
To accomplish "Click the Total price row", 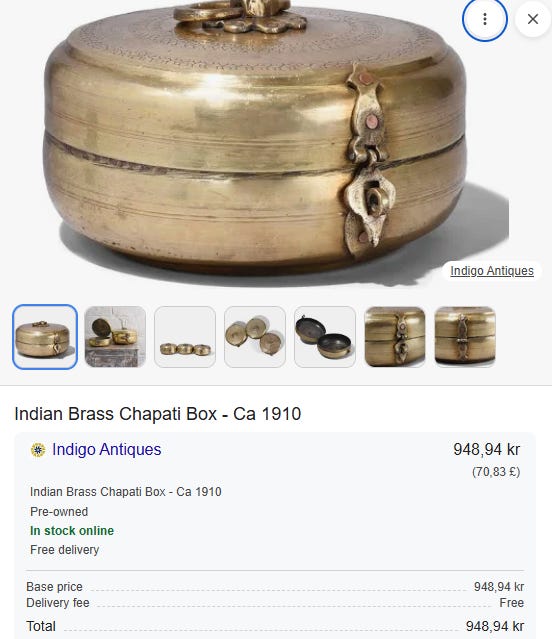I will click(275, 626).
